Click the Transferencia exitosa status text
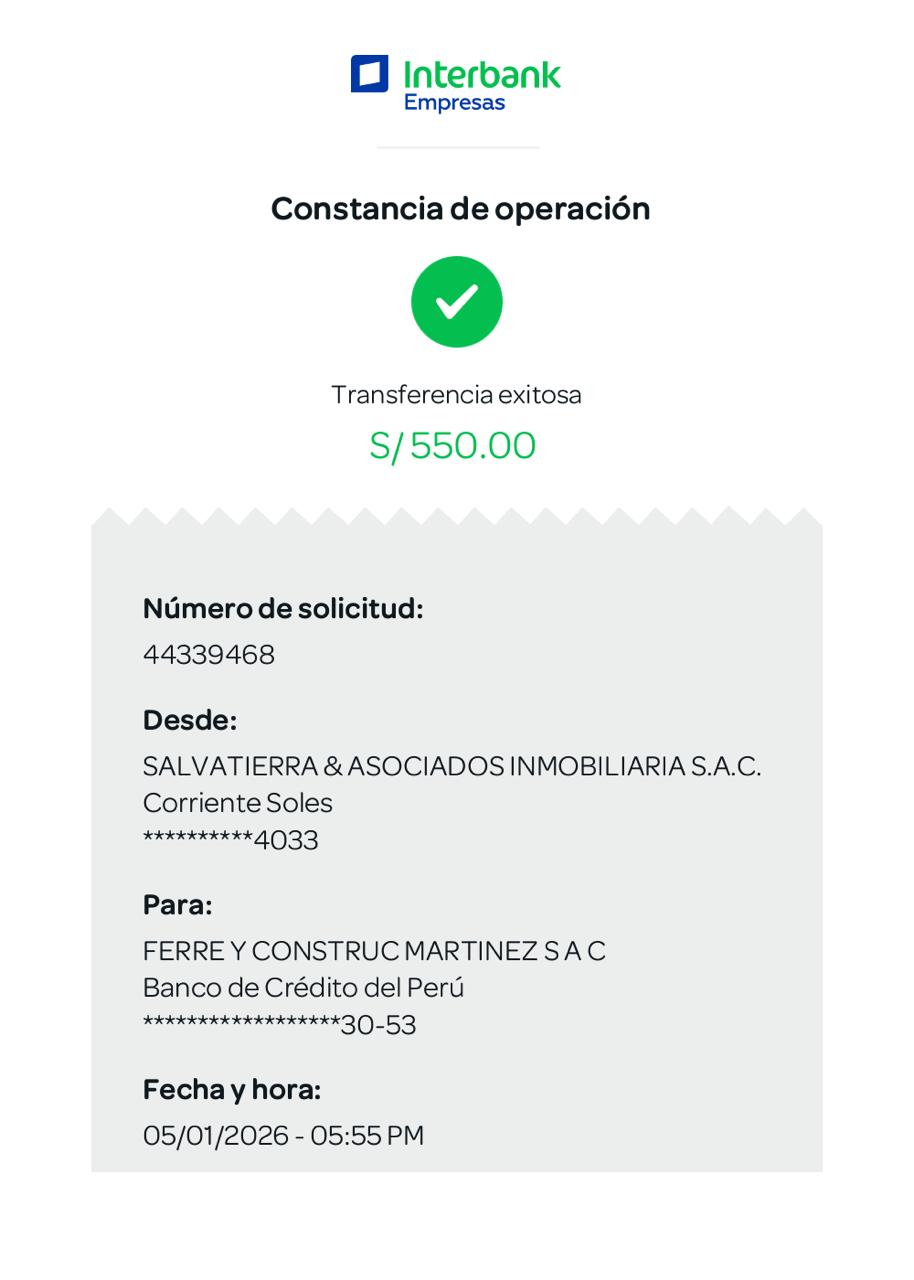 pos(456,394)
